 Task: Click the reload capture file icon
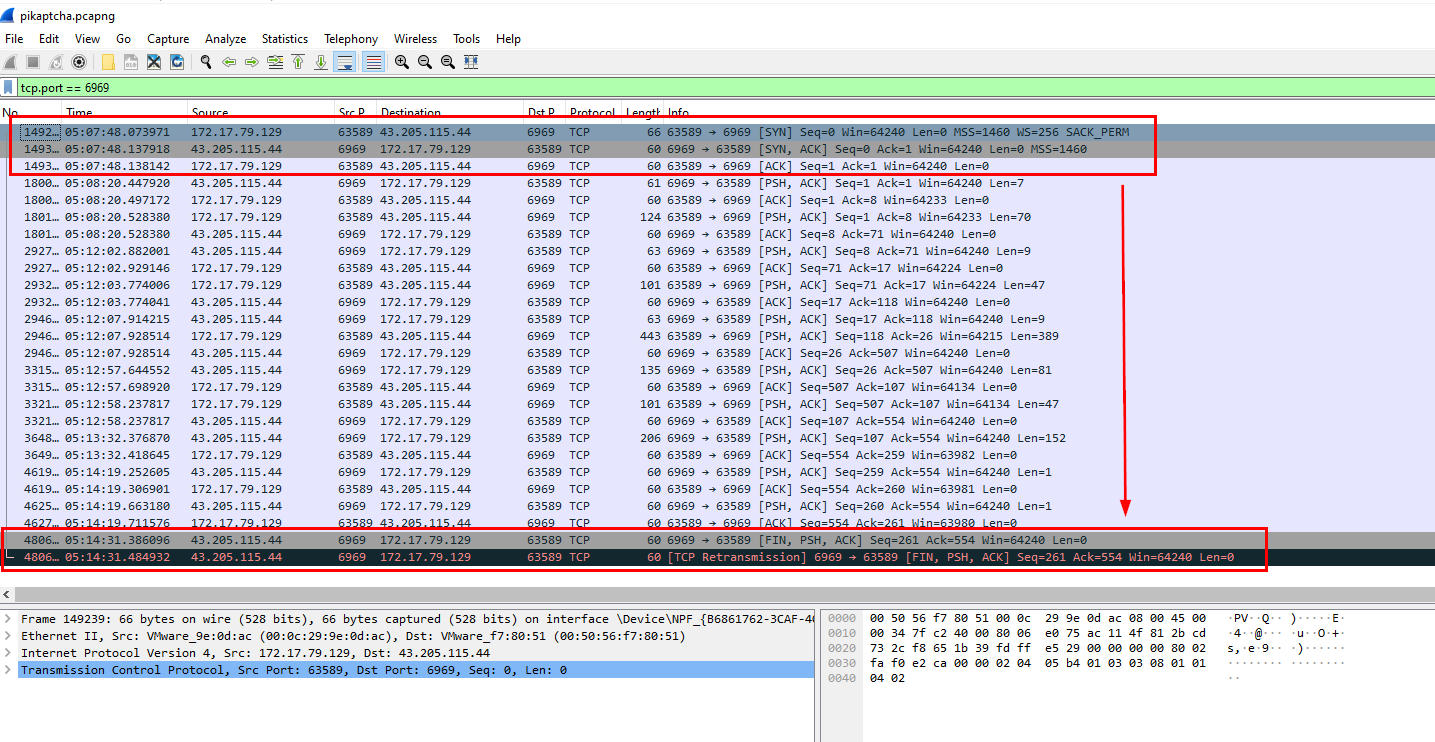click(x=177, y=62)
